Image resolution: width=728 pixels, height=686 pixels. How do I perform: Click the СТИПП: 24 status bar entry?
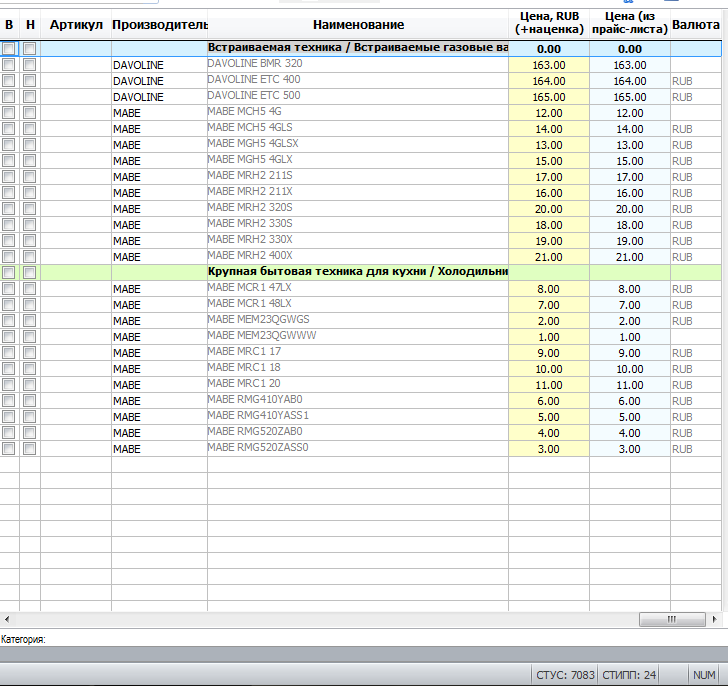tap(629, 674)
